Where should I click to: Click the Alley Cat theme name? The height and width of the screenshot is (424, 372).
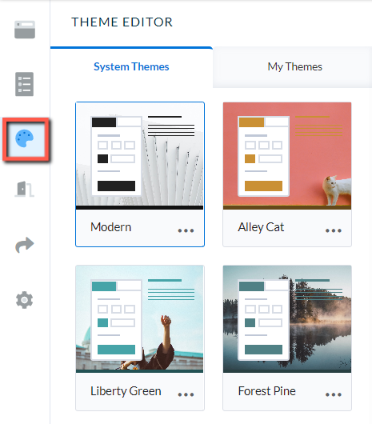click(x=261, y=227)
